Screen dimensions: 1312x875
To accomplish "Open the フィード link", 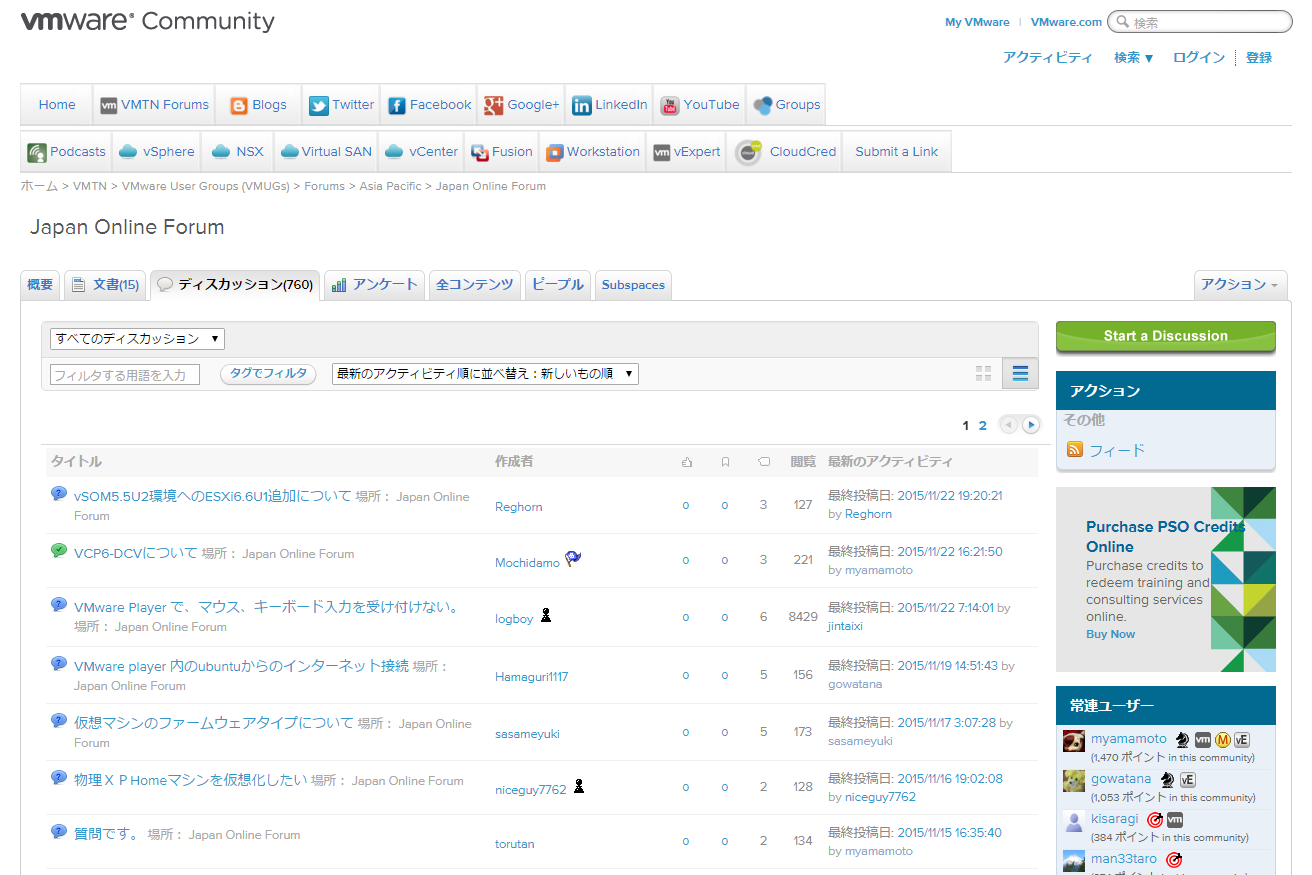I will (x=1117, y=451).
